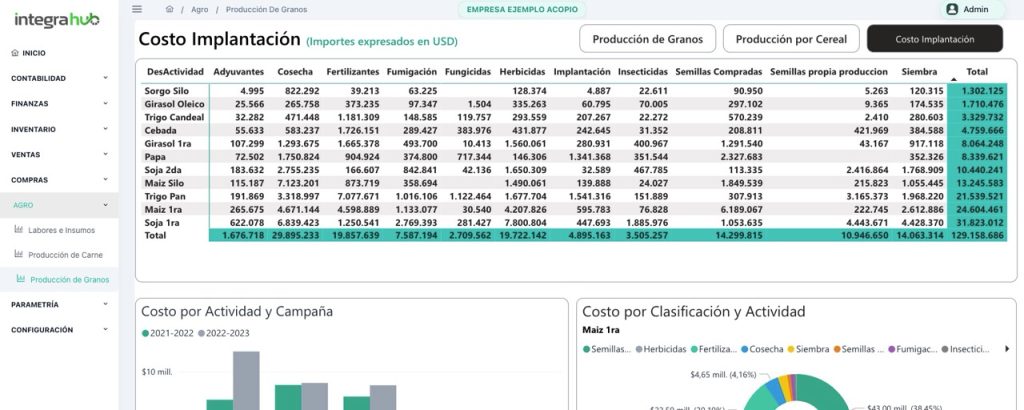Click the Agro breadcrumb link
The image size is (1024, 410).
[199, 9]
